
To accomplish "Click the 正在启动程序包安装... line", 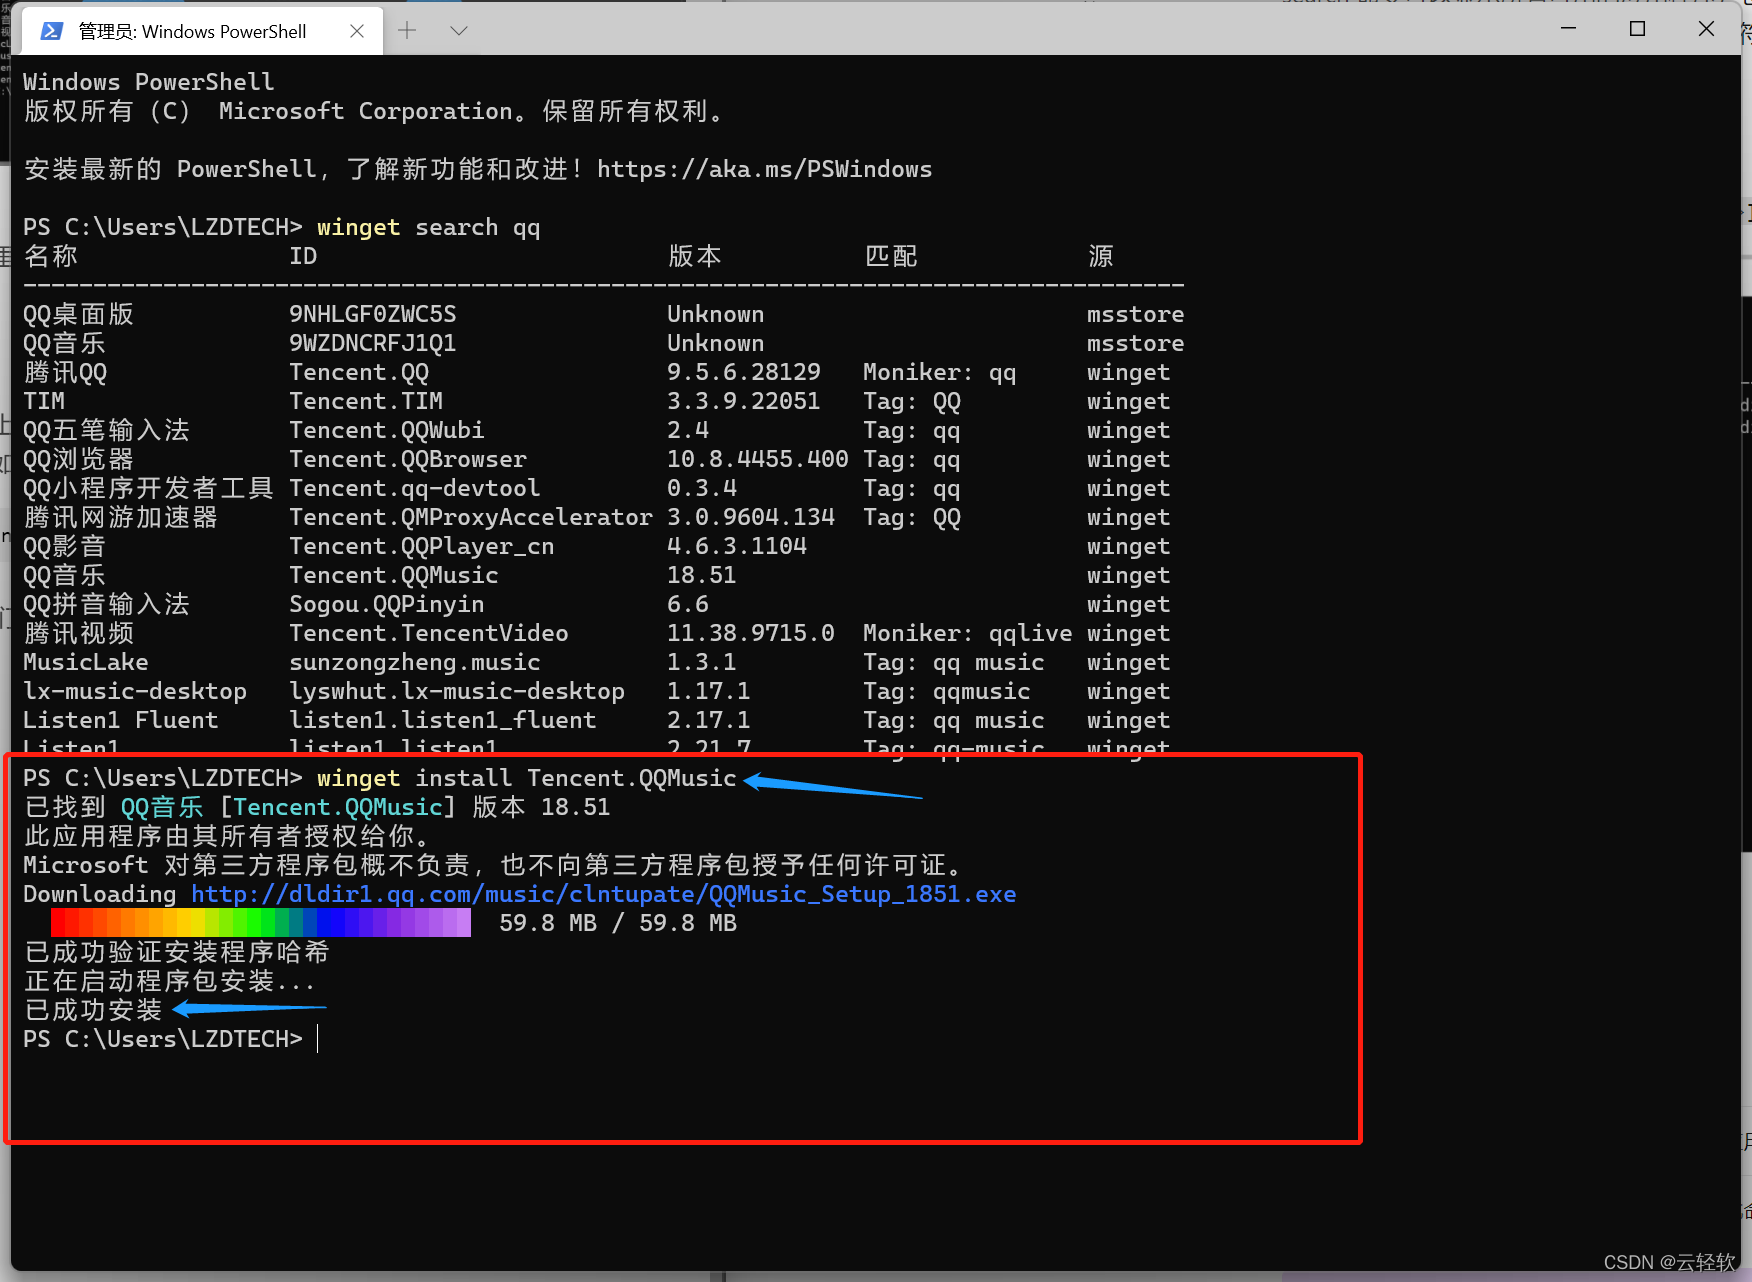I will [x=170, y=982].
